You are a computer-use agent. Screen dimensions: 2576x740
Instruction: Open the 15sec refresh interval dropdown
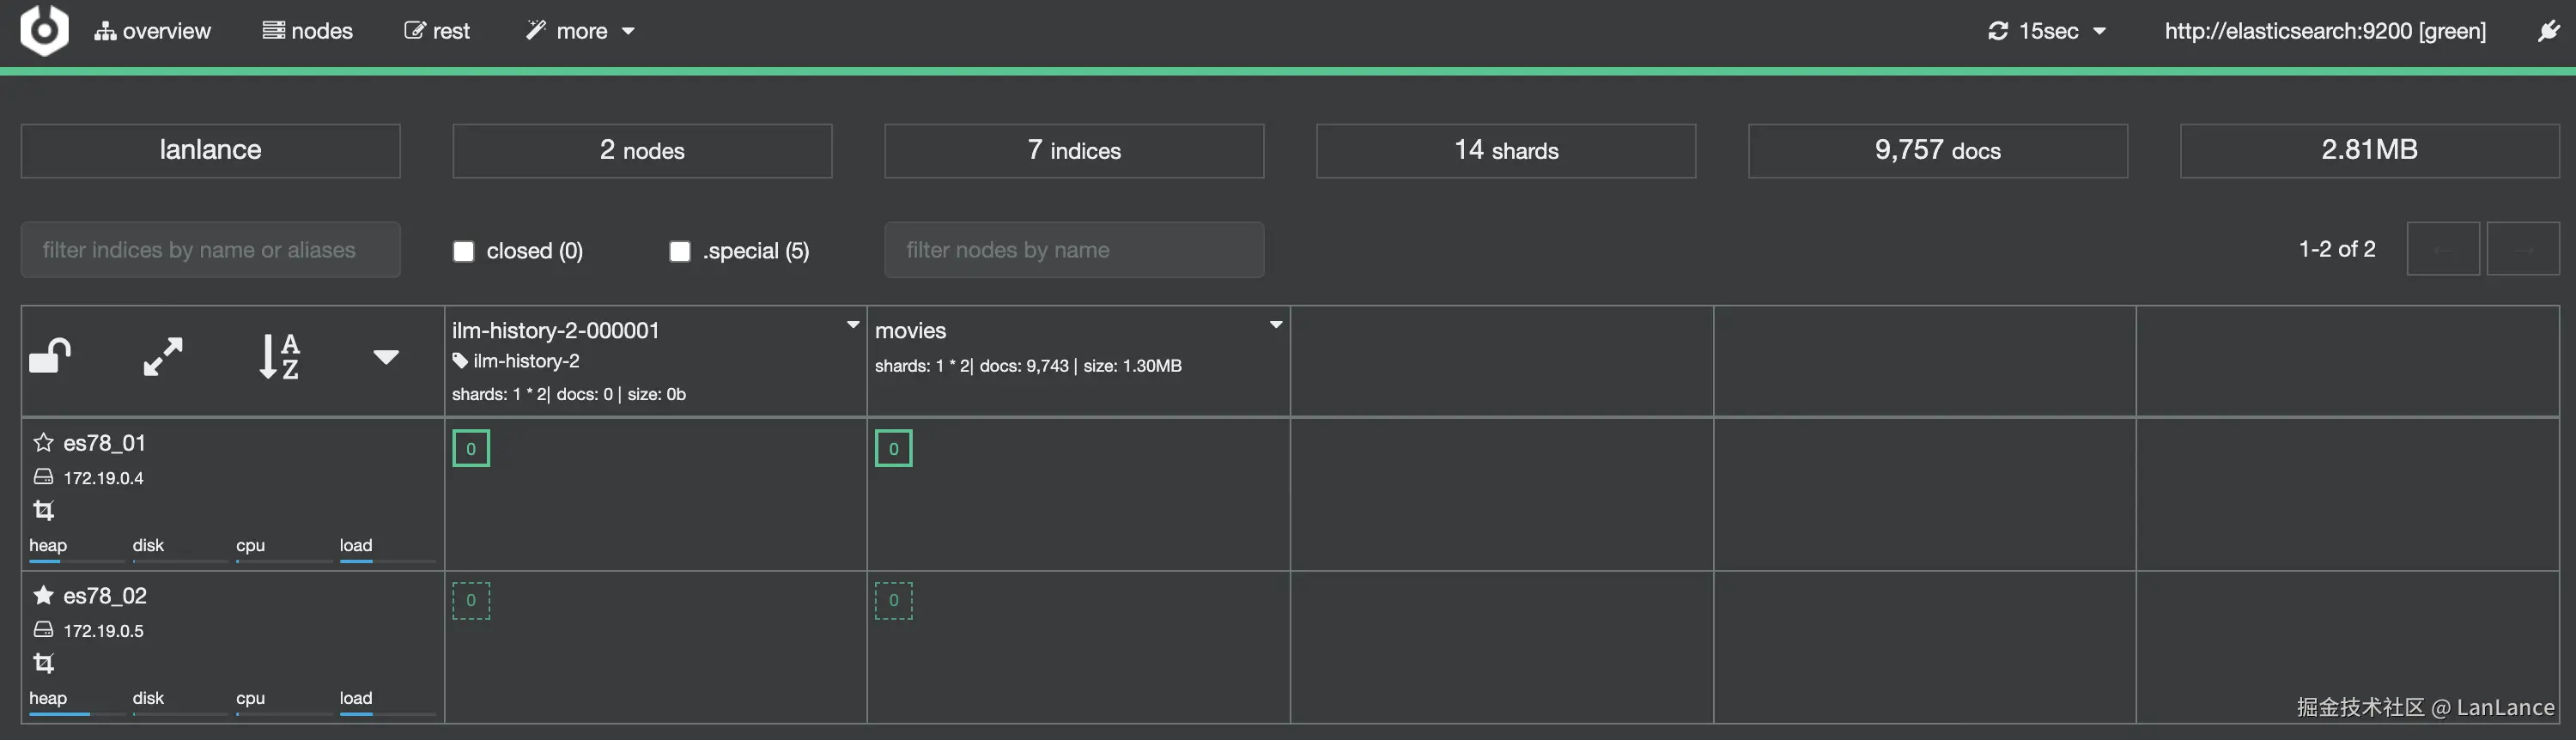pos(2046,31)
